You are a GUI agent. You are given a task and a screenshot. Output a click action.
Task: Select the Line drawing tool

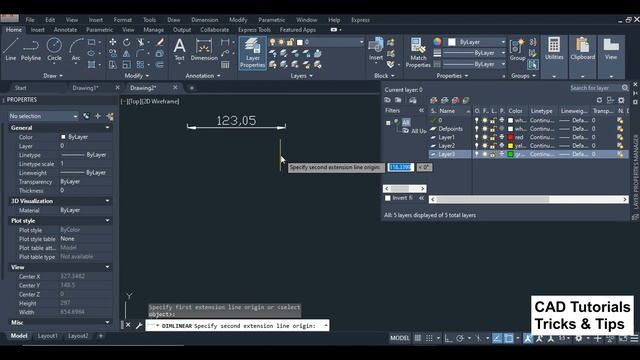pos(10,49)
